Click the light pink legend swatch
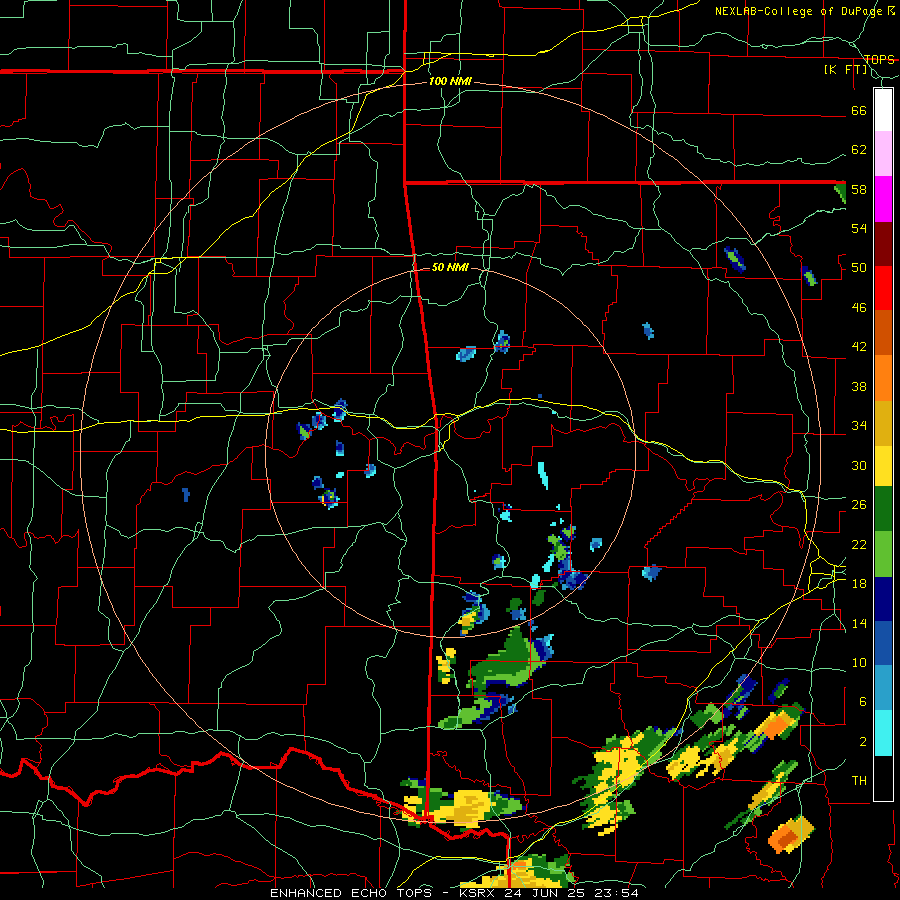 883,153
